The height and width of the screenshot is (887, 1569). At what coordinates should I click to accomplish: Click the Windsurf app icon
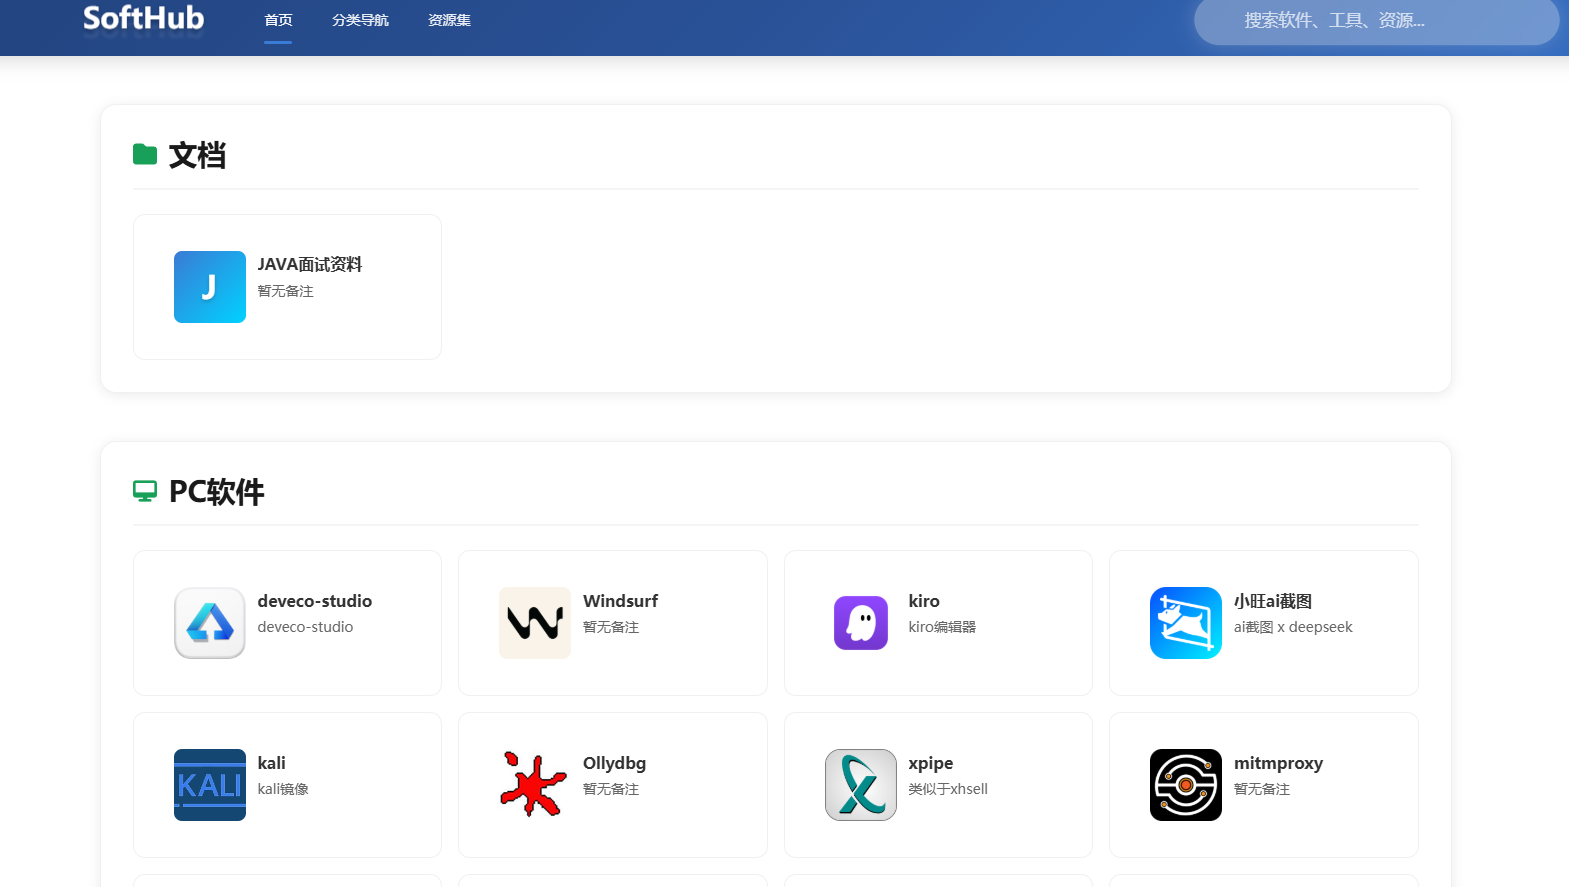(x=535, y=623)
